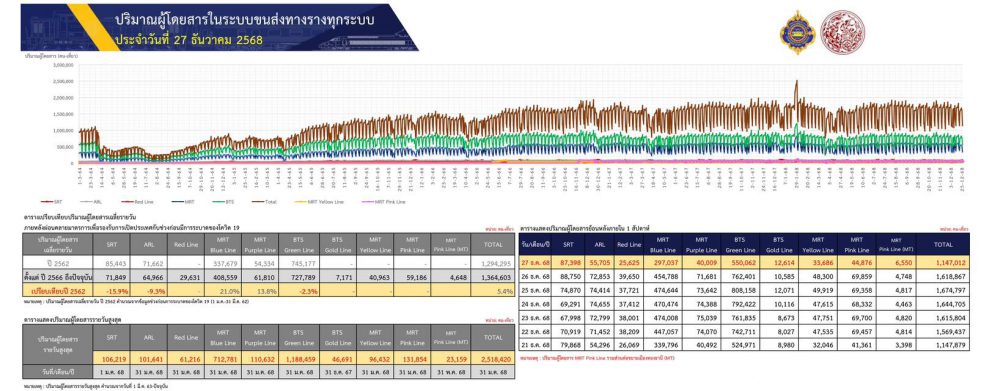Click the 'ปี 2562' row label in average table
This screenshot has height=391, width=992.
pos(58,262)
